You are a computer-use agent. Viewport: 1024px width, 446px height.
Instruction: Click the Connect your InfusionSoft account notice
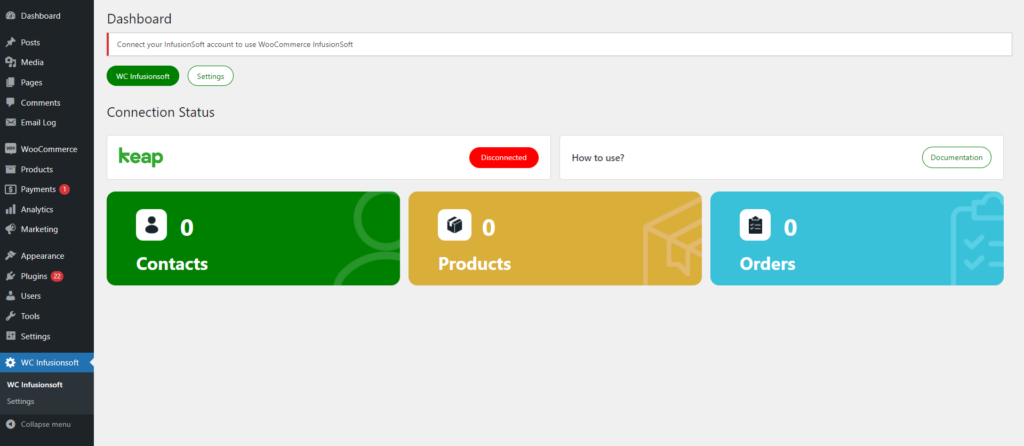(560, 45)
